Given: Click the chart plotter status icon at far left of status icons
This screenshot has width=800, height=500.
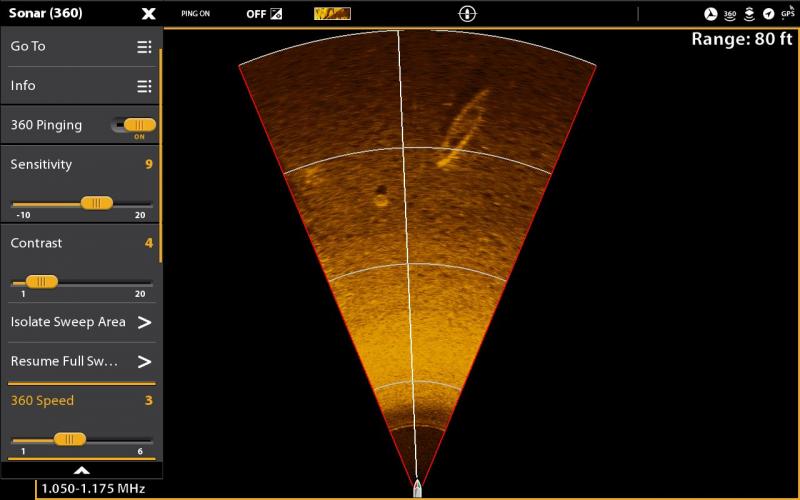Looking at the screenshot, I should [711, 14].
